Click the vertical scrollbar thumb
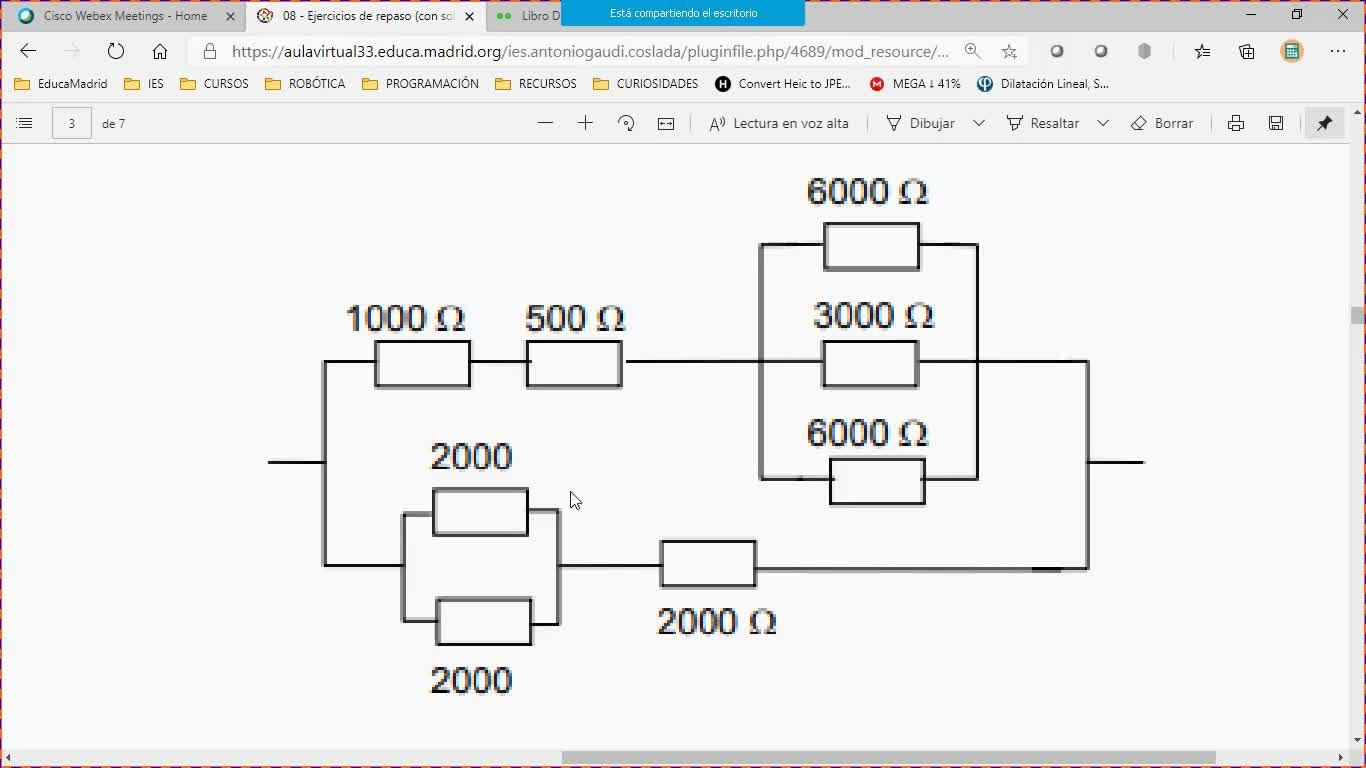This screenshot has width=1366, height=768. tap(1357, 316)
